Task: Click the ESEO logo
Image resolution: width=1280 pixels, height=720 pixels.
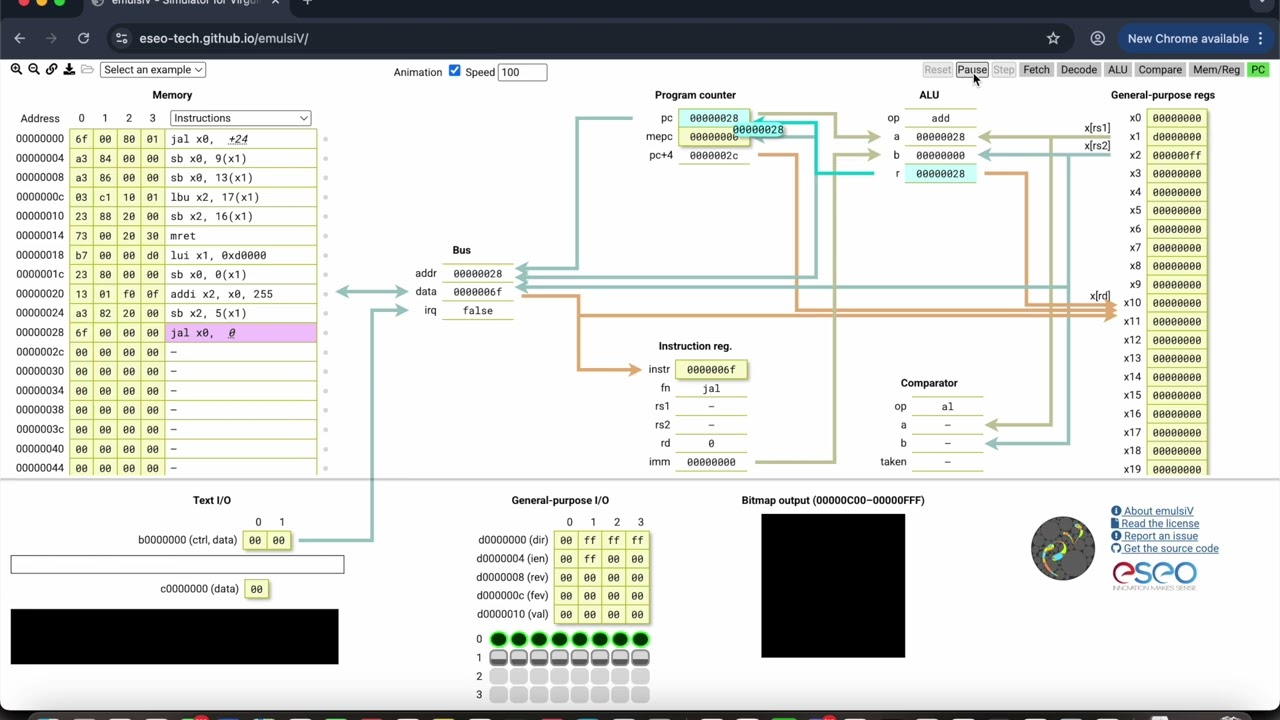Action: tap(1154, 575)
